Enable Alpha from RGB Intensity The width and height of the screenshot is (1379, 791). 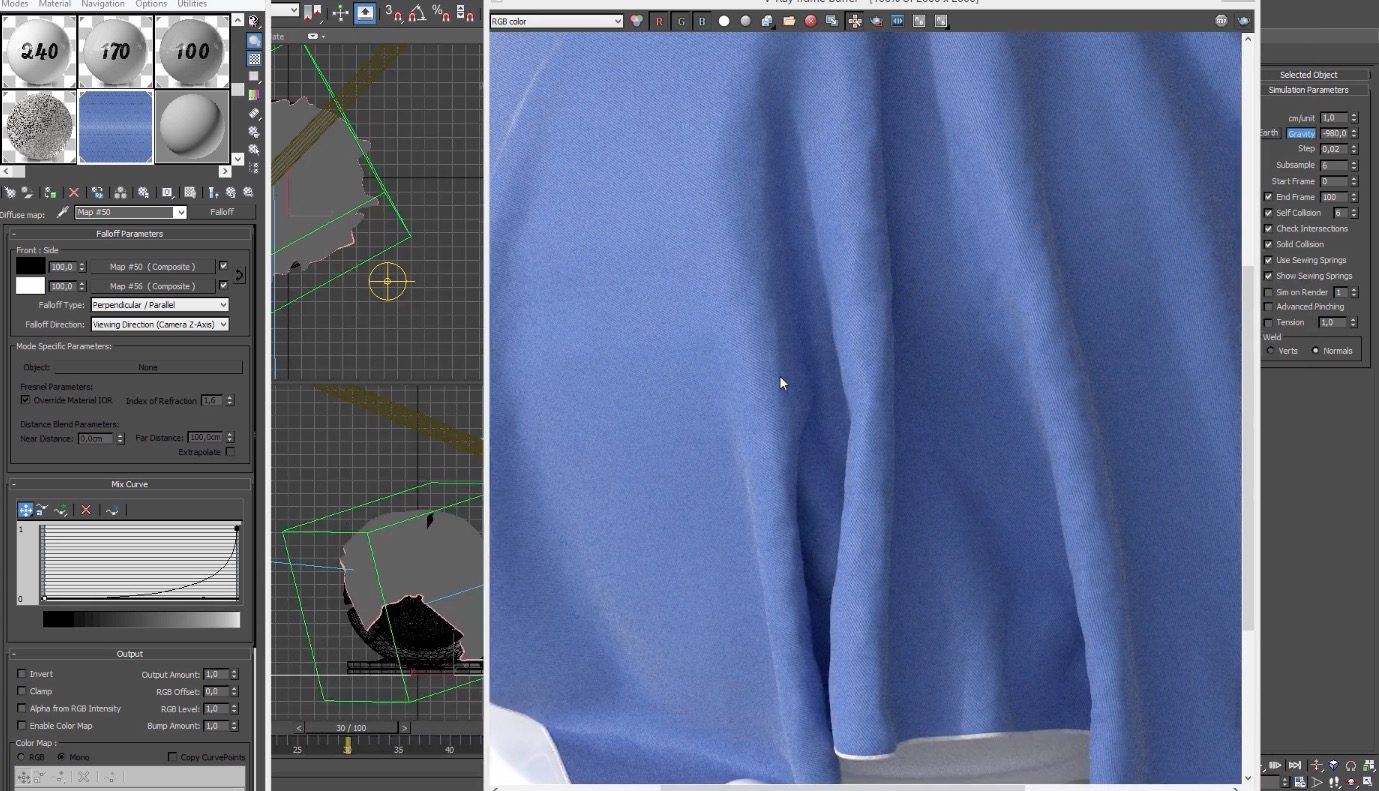(x=22, y=708)
